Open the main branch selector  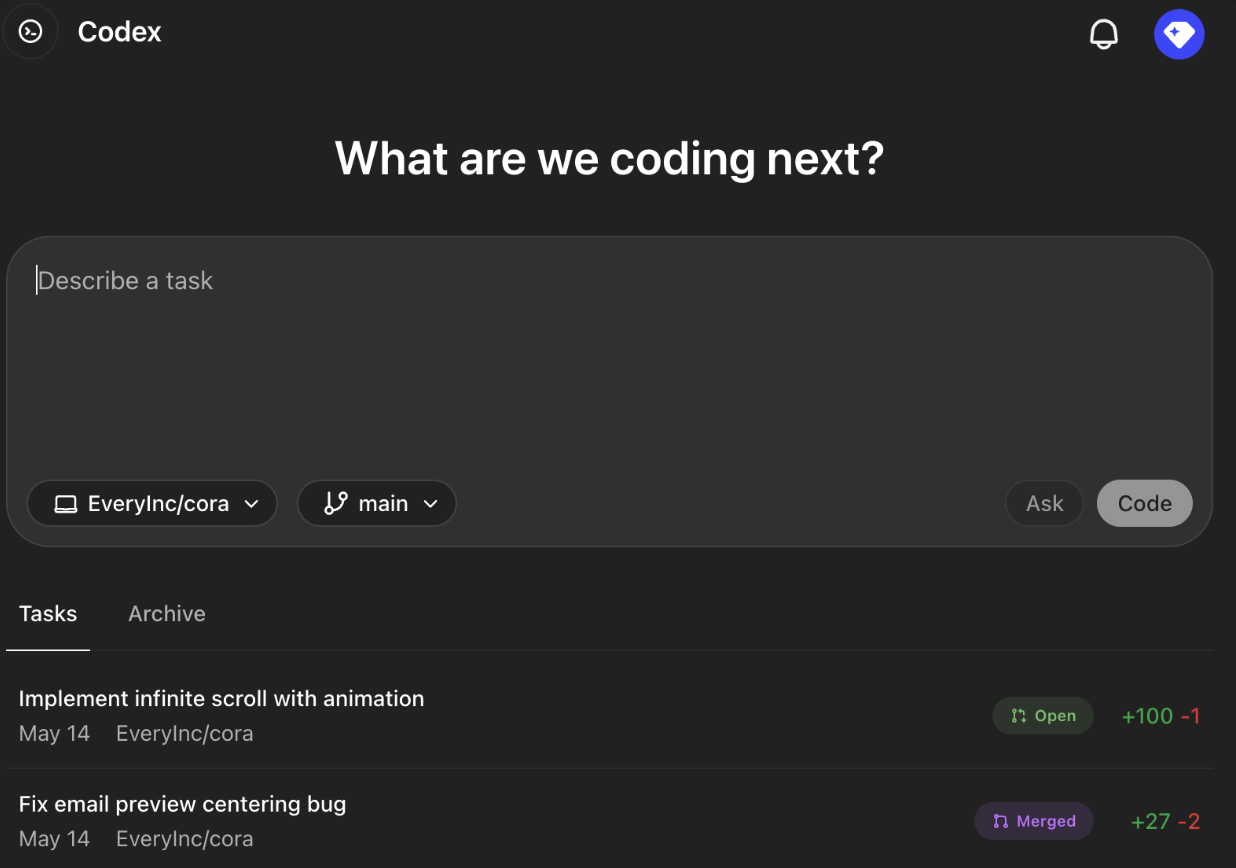[377, 503]
